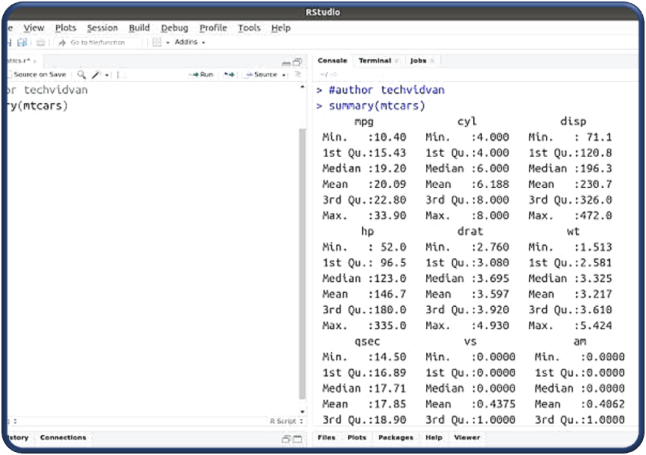Image resolution: width=646 pixels, height=455 pixels.
Task: Open the Session menu
Action: pos(102,28)
